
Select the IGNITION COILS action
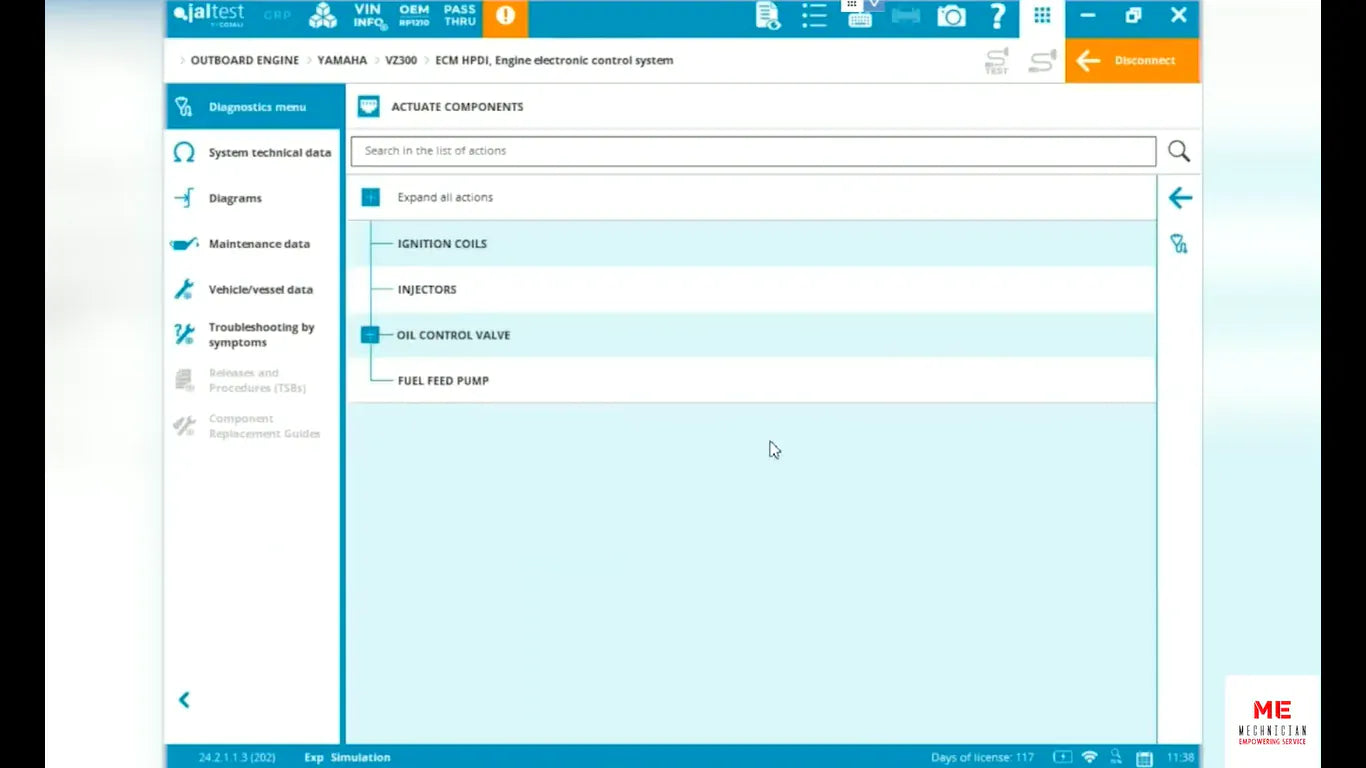442,243
